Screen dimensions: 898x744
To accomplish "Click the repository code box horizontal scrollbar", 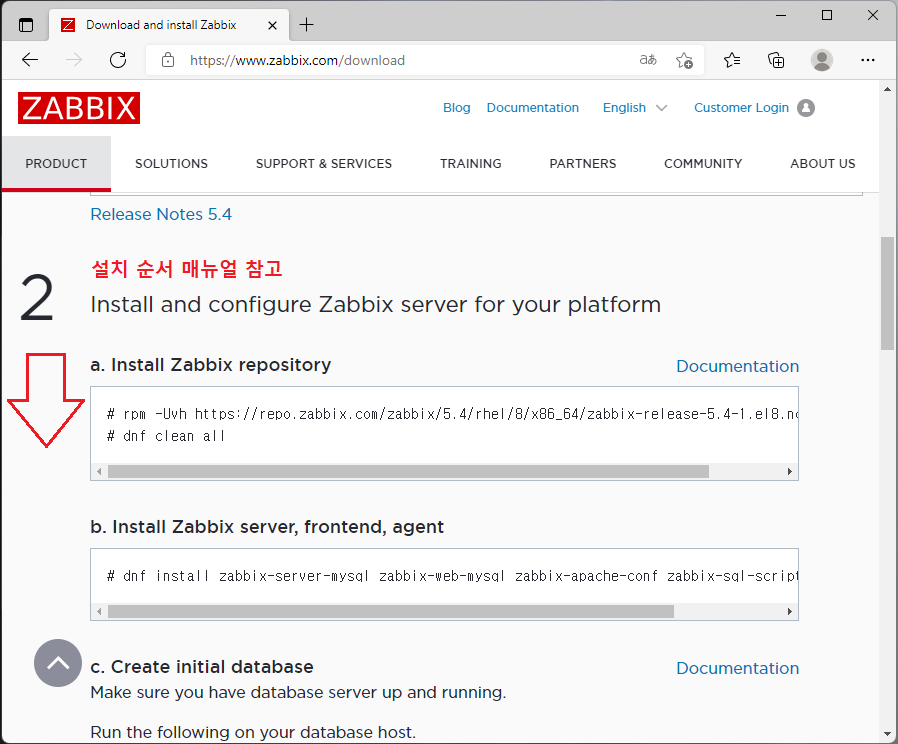I will pos(408,471).
